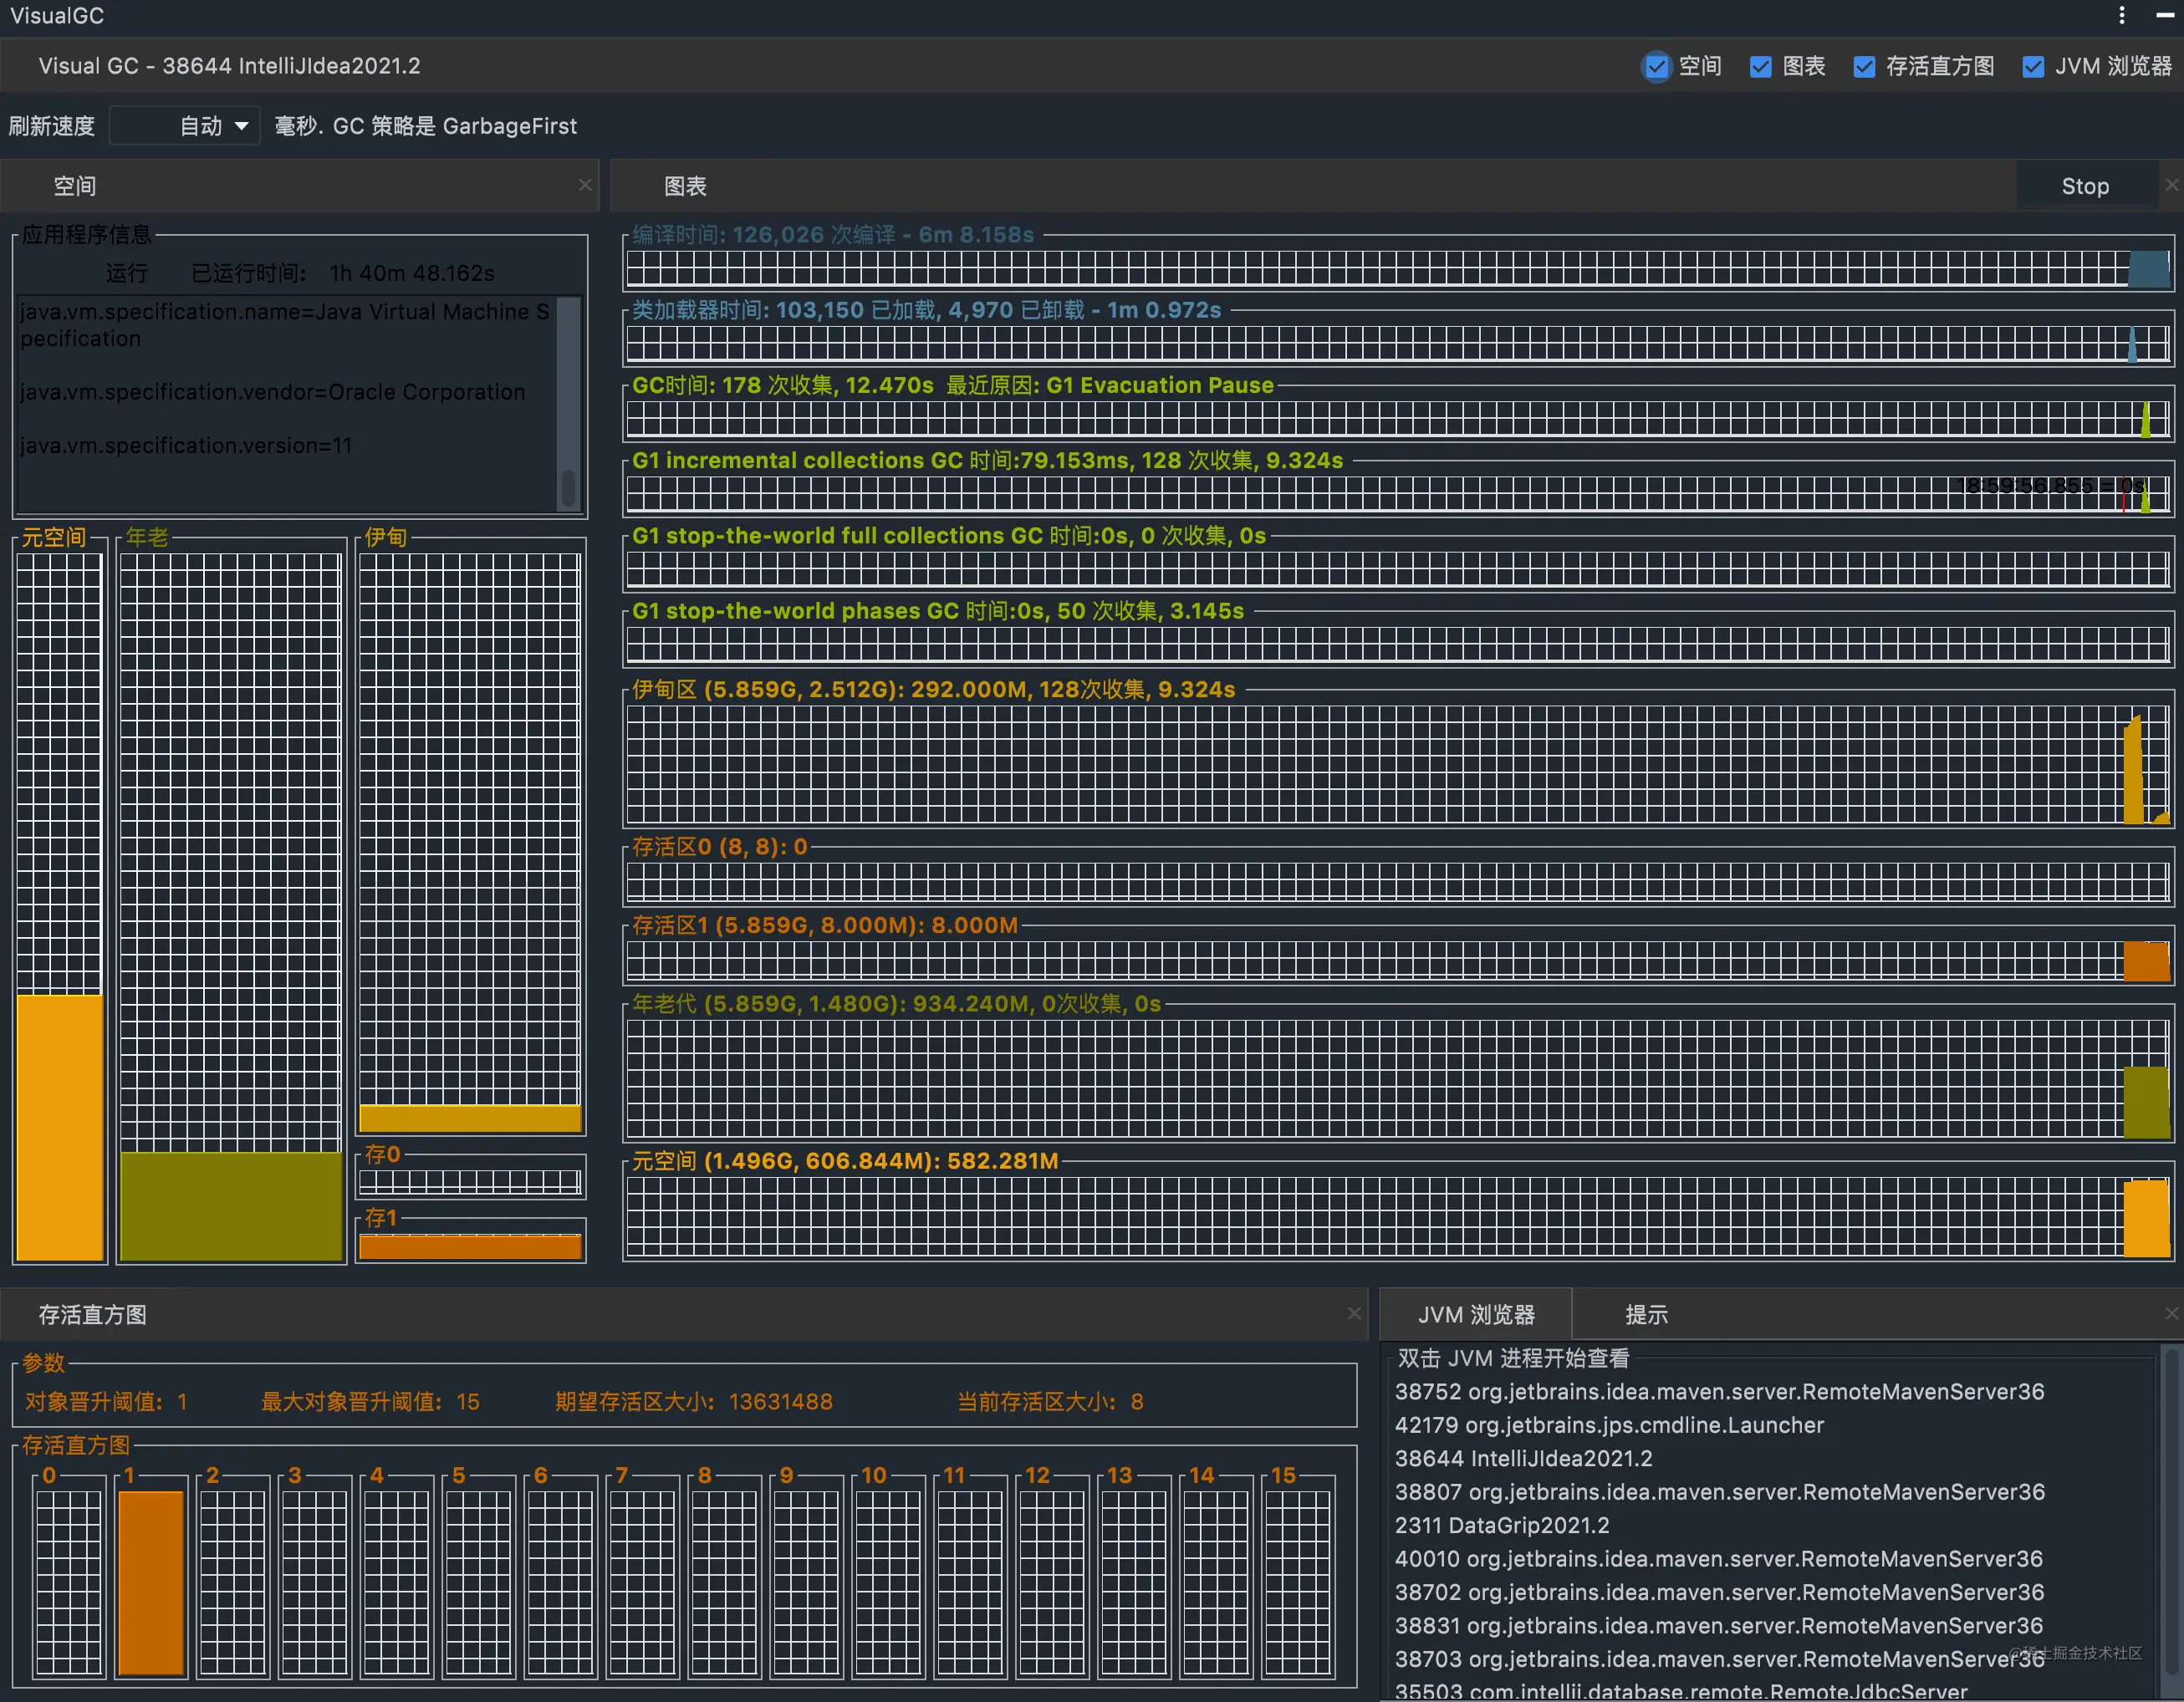Click the minimize dash icon of VisualGC panel
Viewport: 2184px width, 1702px height.
coord(2165,15)
